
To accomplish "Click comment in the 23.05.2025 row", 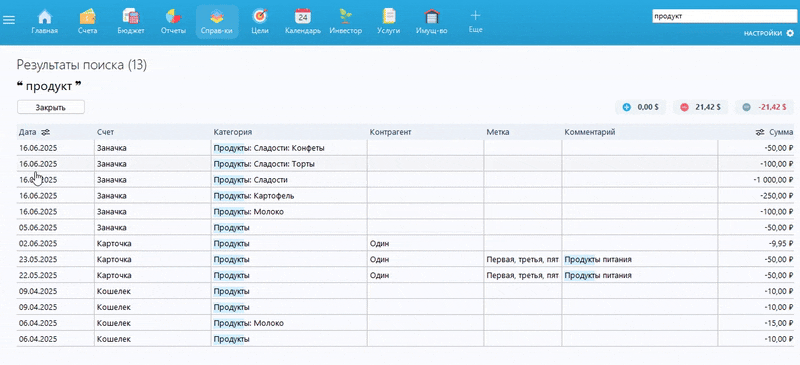I will coord(598,259).
